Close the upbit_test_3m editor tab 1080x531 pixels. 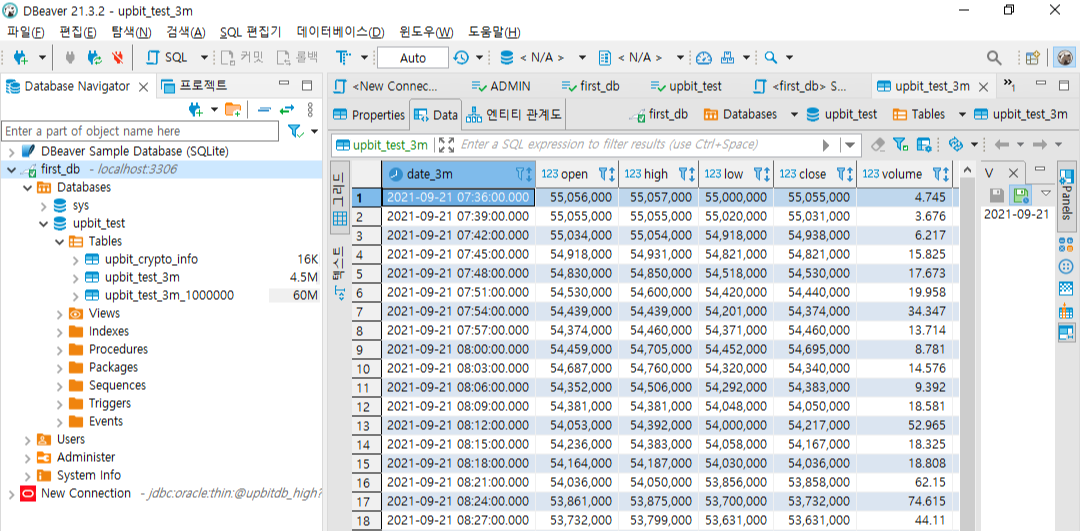[984, 87]
